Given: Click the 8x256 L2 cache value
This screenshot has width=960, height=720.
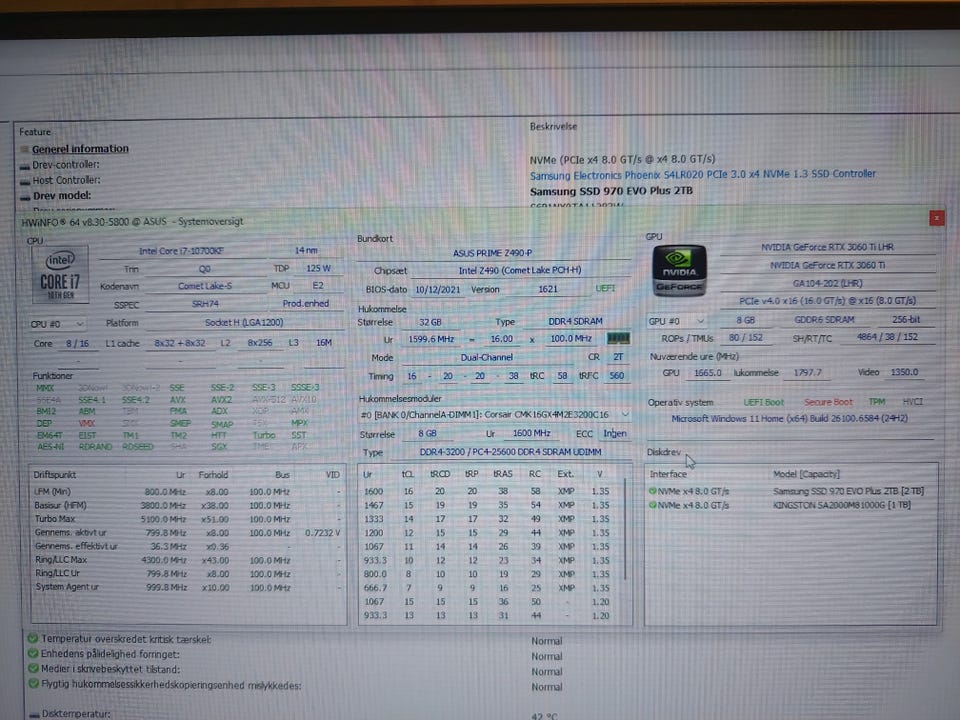Looking at the screenshot, I should click(x=260, y=343).
